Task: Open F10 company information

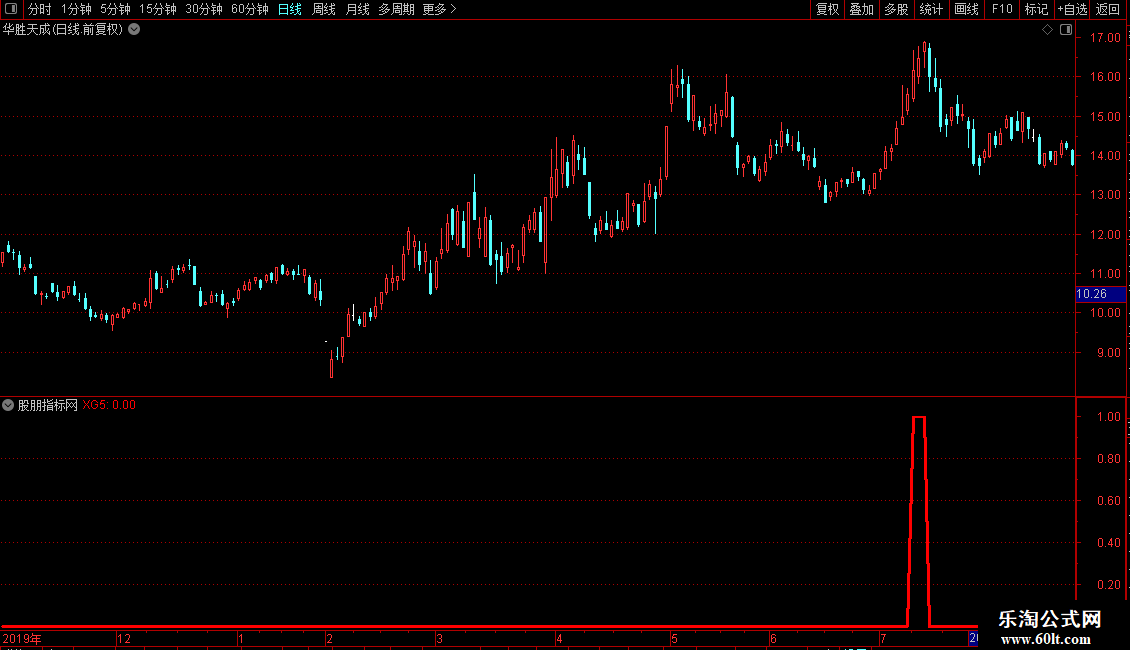Action: 1002,9
